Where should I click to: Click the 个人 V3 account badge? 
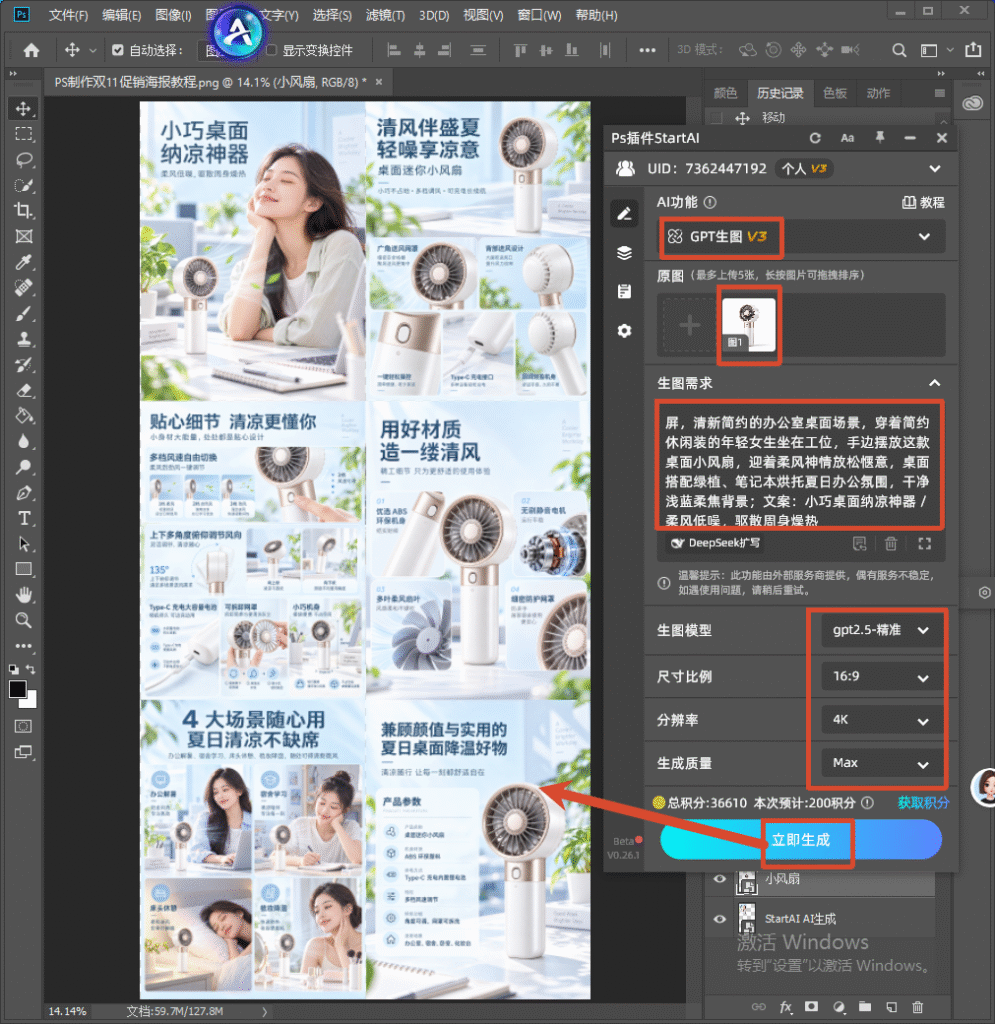(804, 168)
